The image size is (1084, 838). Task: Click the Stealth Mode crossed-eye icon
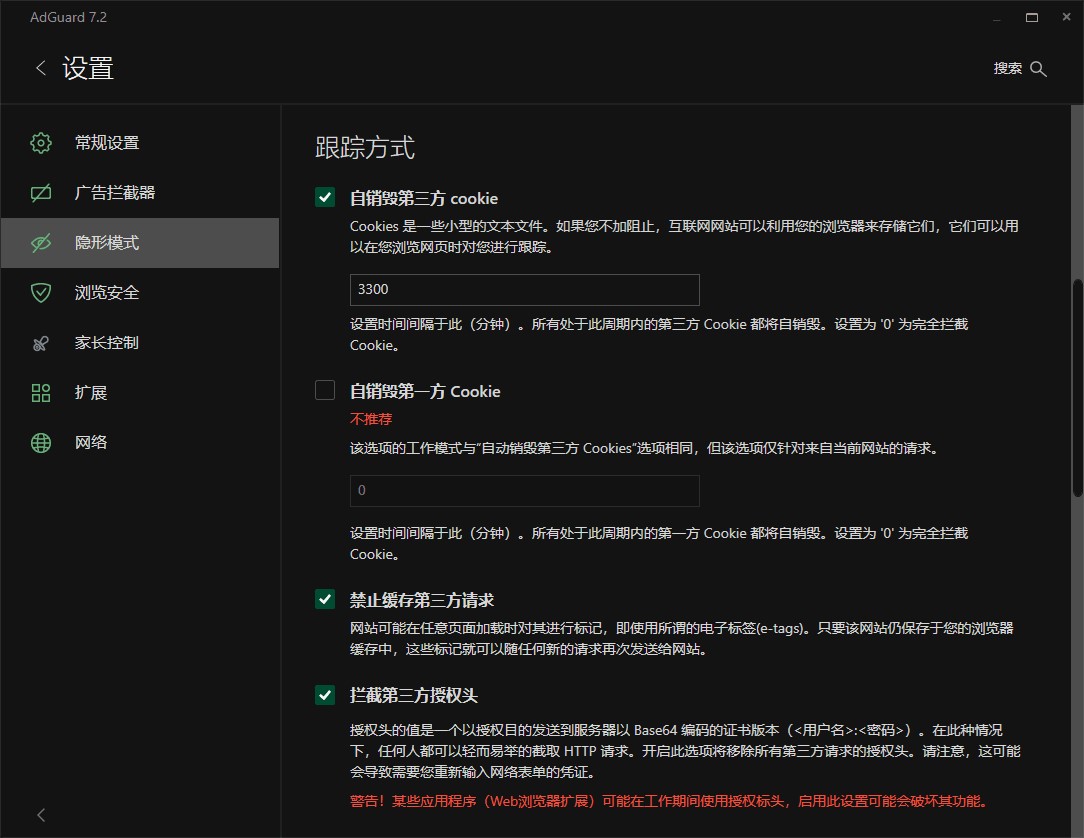pos(41,243)
